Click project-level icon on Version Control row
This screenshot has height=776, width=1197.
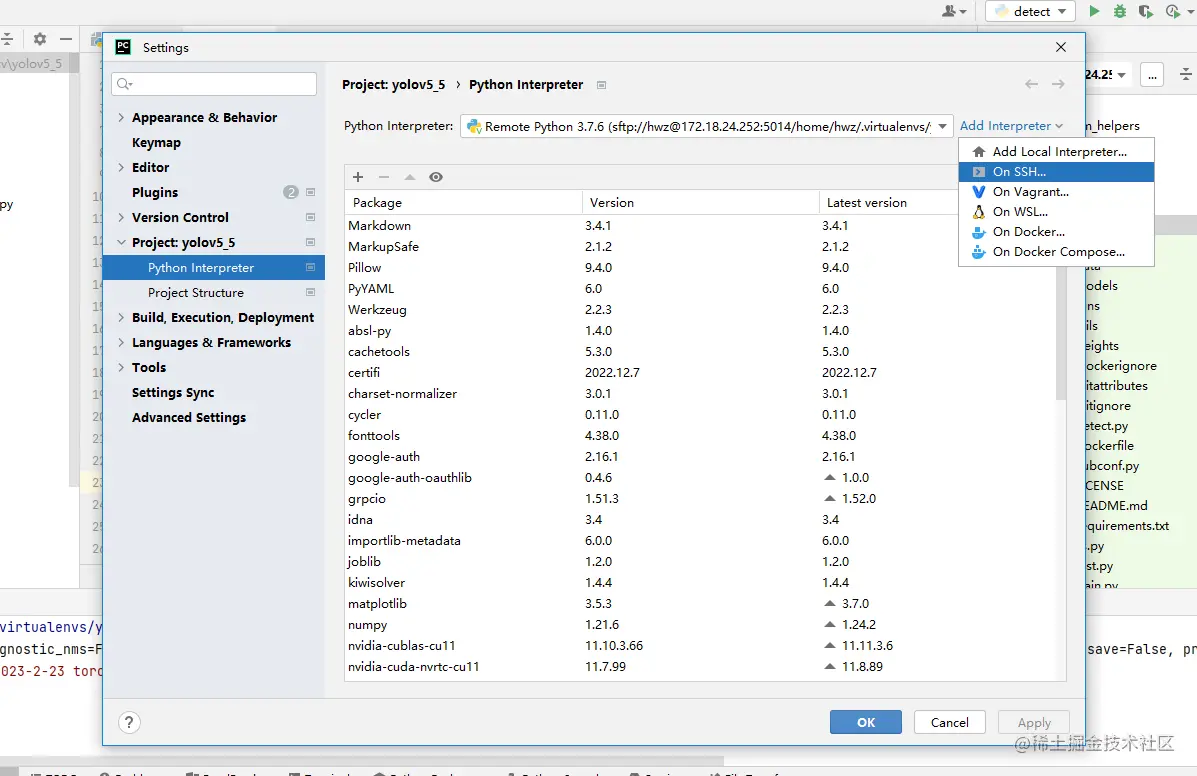click(x=311, y=217)
